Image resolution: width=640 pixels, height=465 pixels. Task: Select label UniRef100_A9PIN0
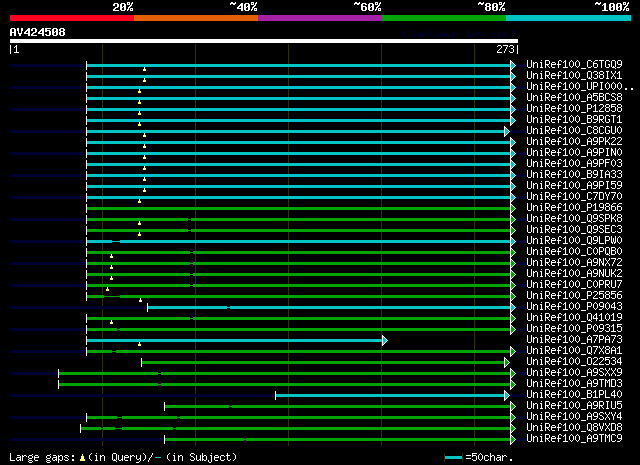pyautogui.click(x=574, y=153)
